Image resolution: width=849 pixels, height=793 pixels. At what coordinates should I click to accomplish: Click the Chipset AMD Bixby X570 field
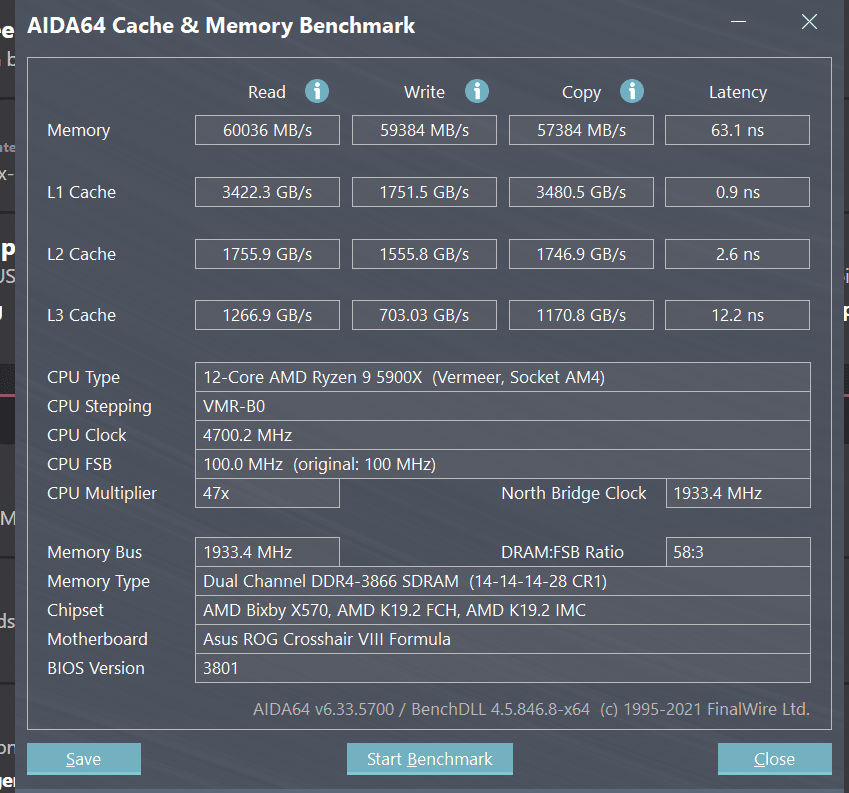pos(503,610)
